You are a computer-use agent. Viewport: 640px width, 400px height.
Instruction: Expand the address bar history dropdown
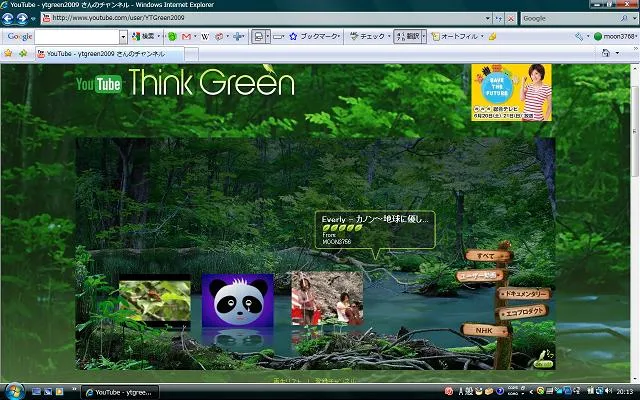click(488, 18)
